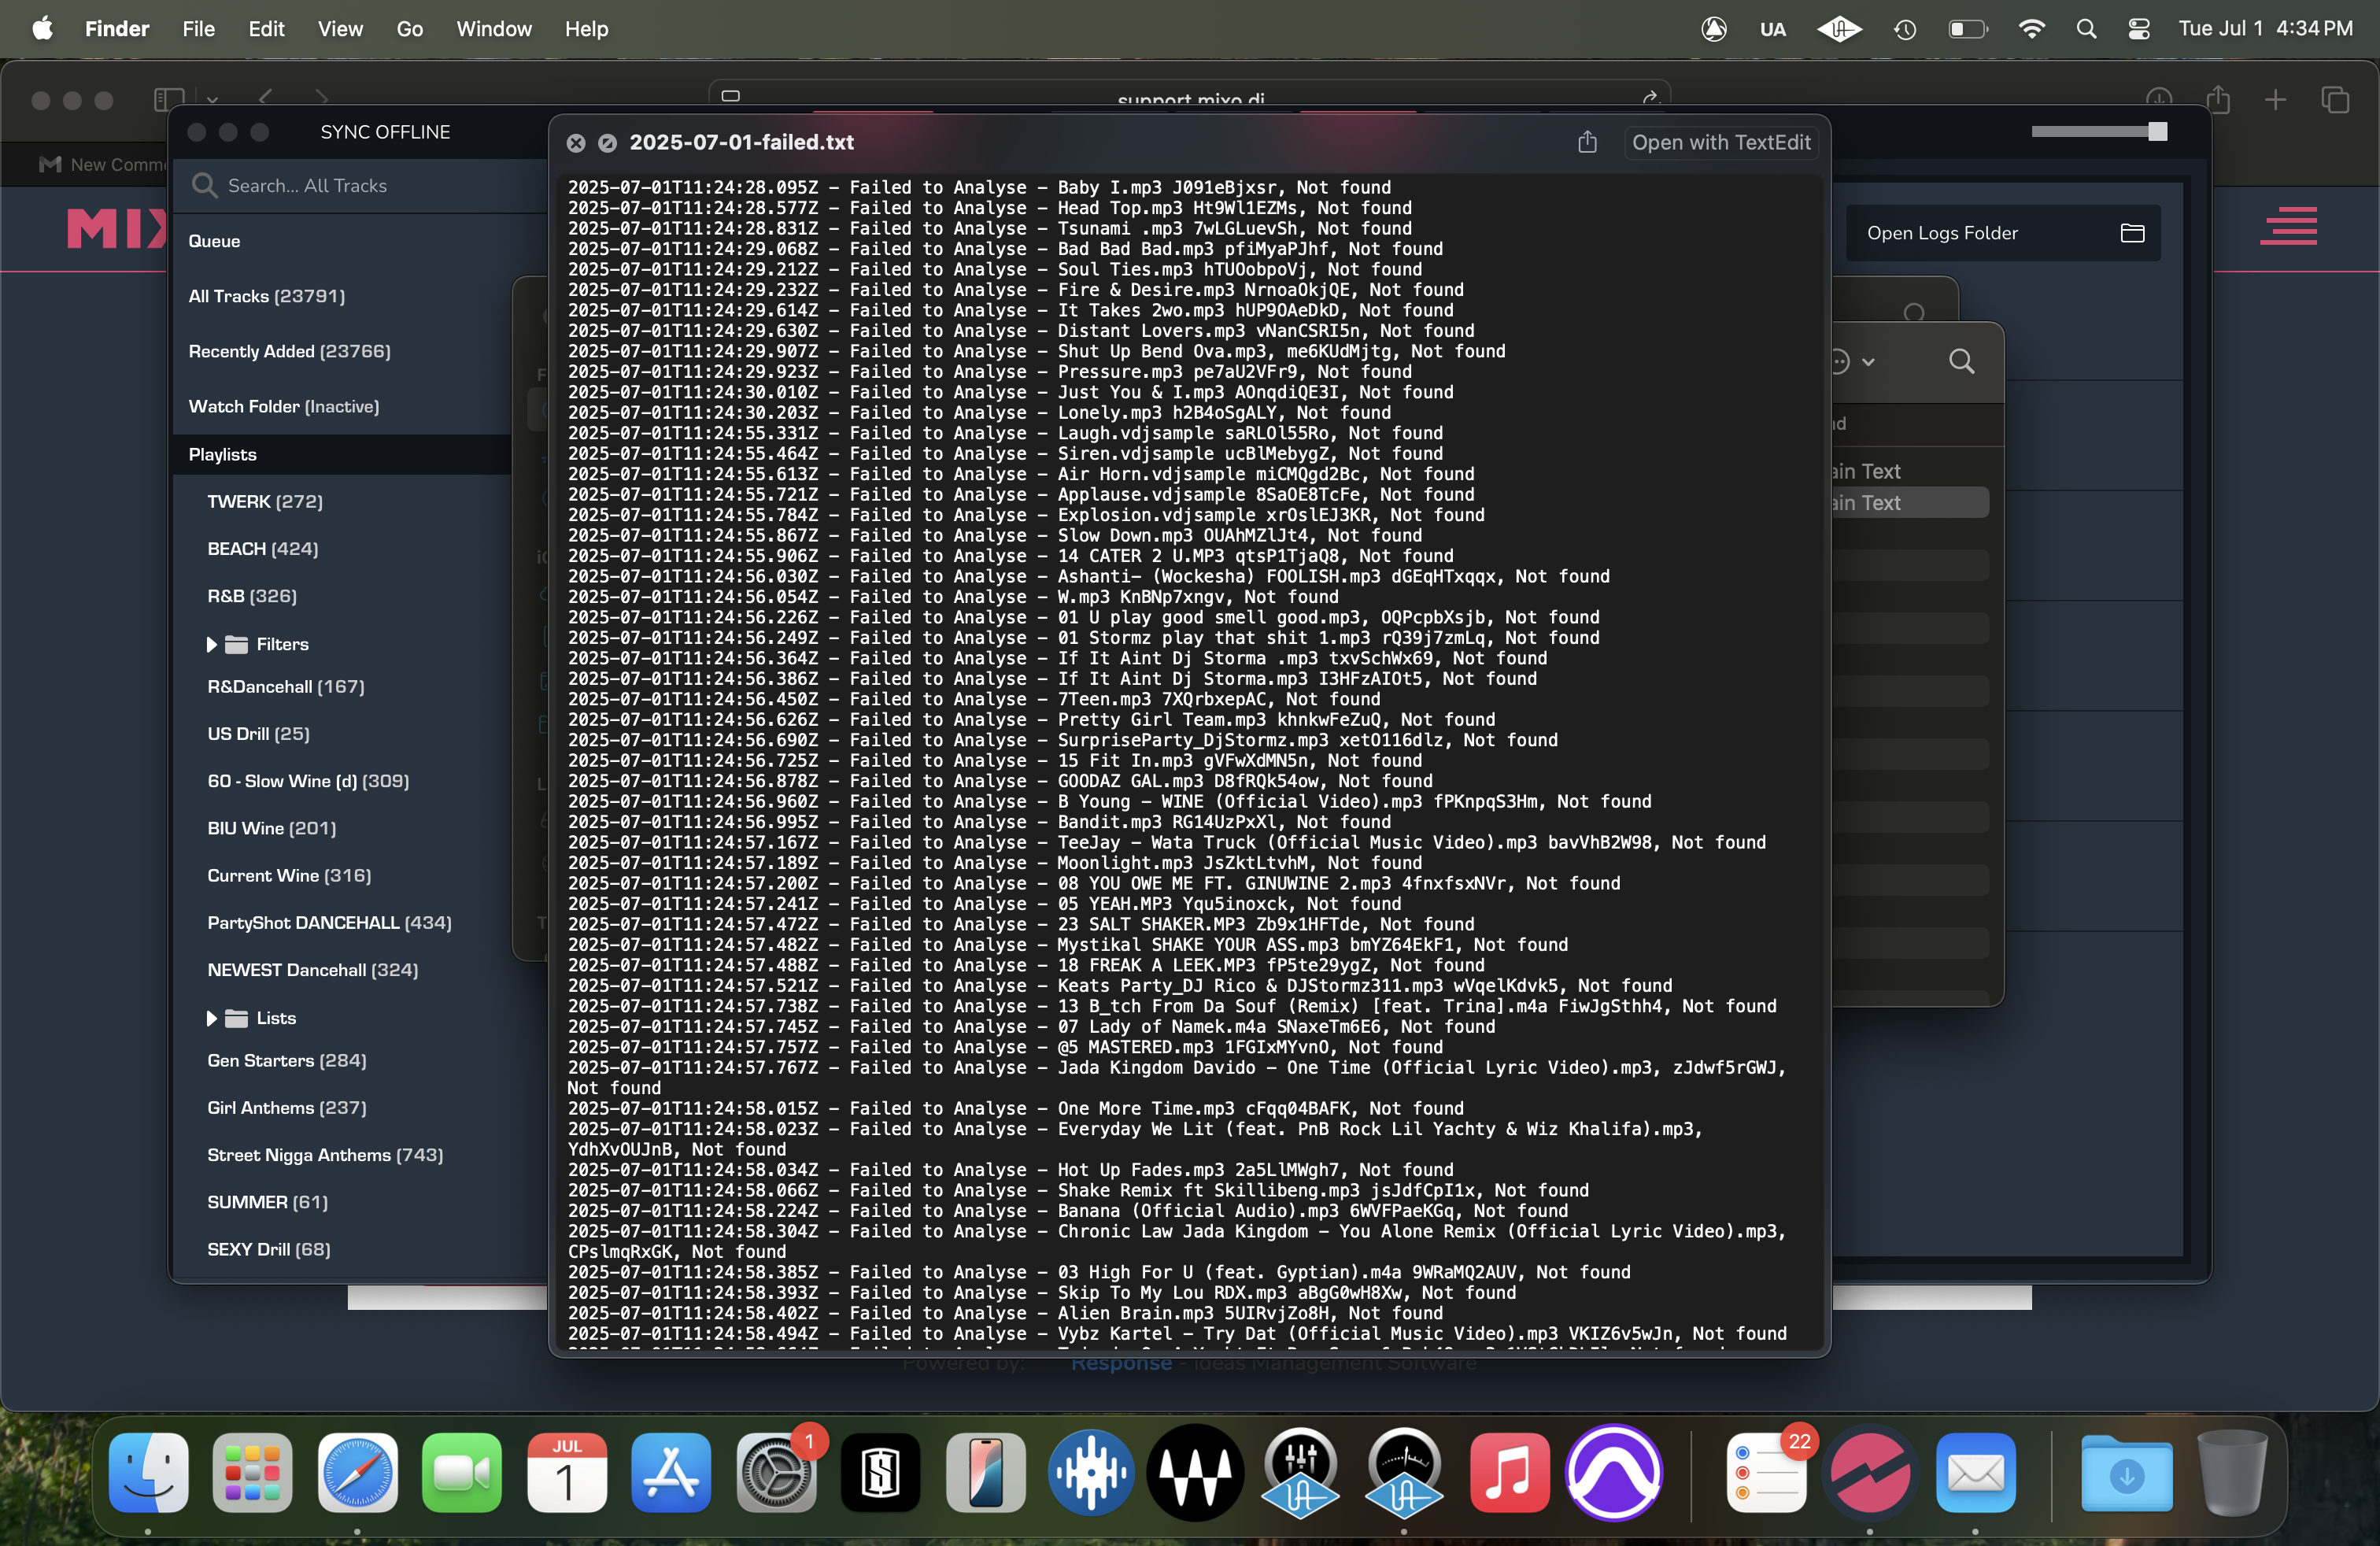
Task: Select the All Tracks (23791) entry
Action: (266, 296)
